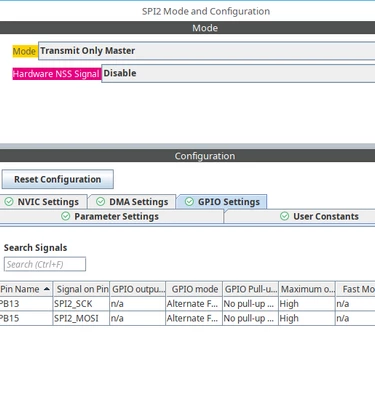This screenshot has width=375, height=400.
Task: Click the yellow Mode label
Action: coord(24,51)
